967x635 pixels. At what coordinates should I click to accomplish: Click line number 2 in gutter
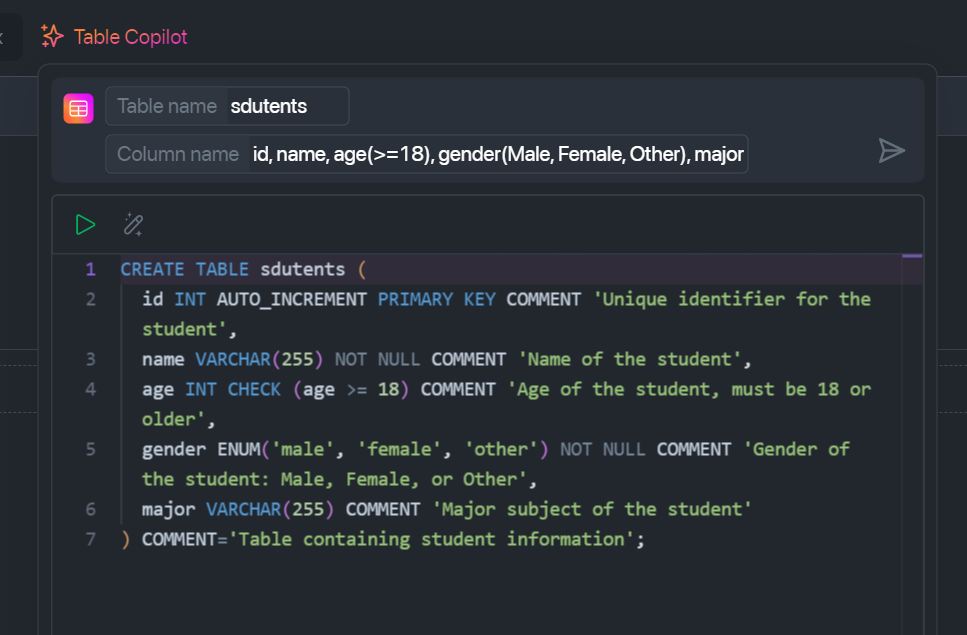click(x=91, y=300)
